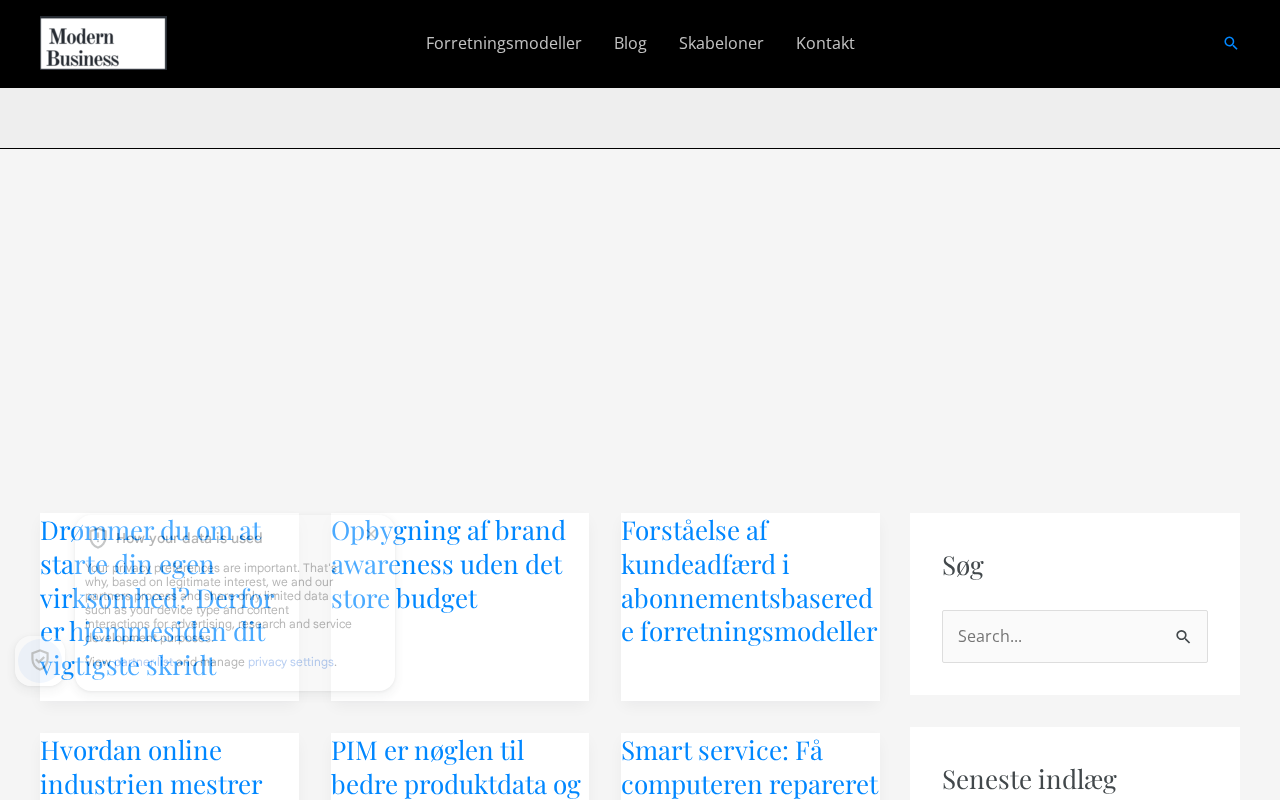The width and height of the screenshot is (1280, 800).
Task: Open article 'Hvordan online industrien mestrer'
Action: click(x=151, y=767)
